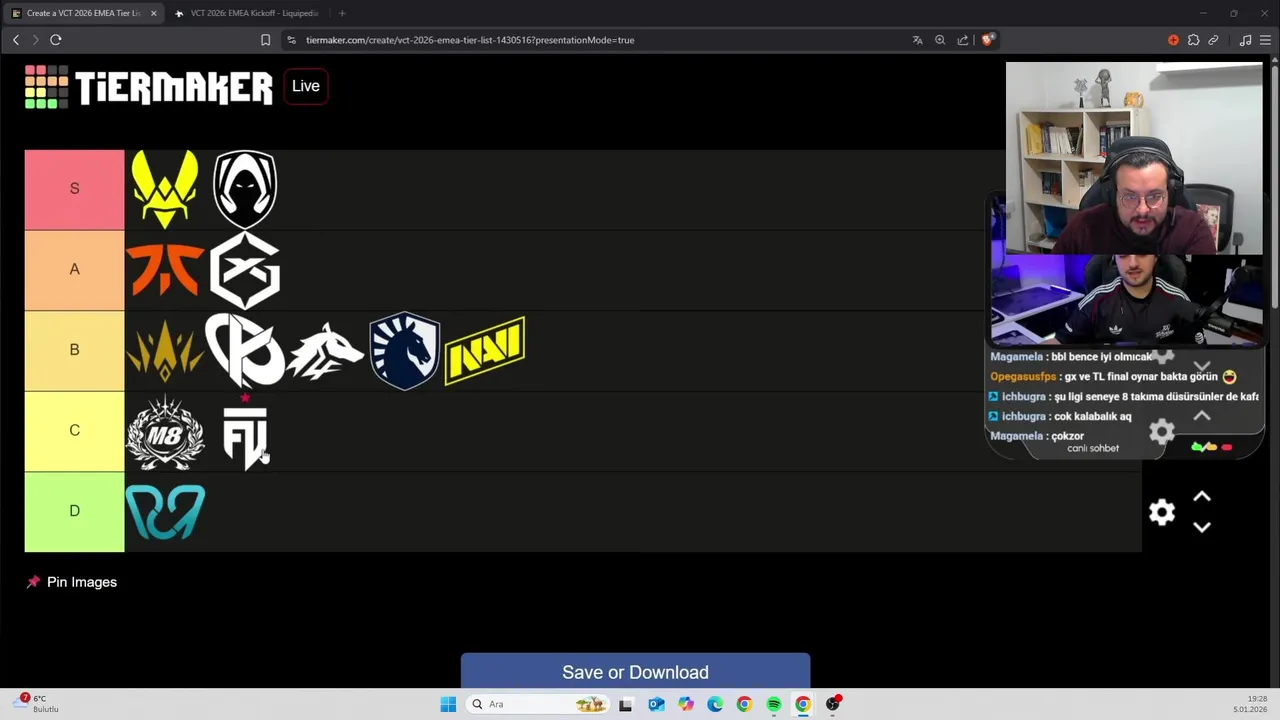
Task: Click the S tier label cell
Action: point(75,189)
